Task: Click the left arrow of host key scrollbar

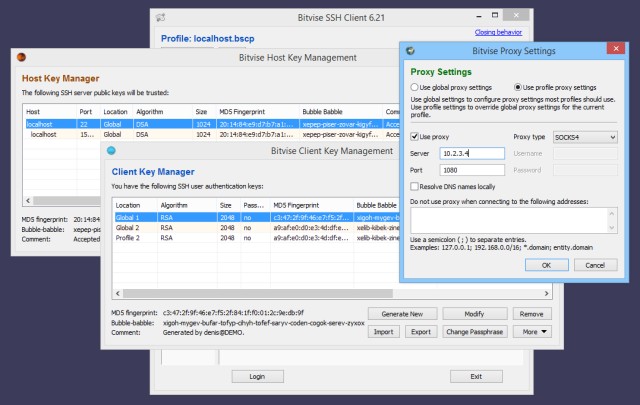Action: tap(28, 200)
